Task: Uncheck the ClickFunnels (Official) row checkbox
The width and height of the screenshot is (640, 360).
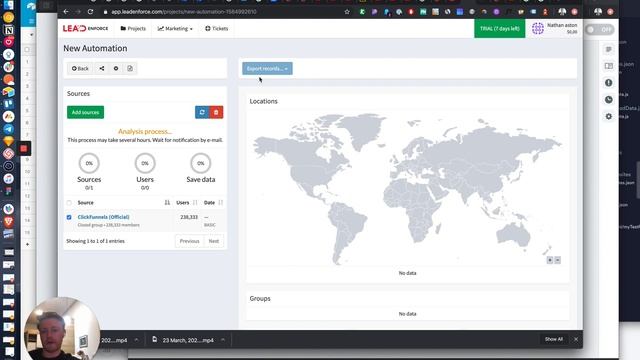Action: click(69, 217)
